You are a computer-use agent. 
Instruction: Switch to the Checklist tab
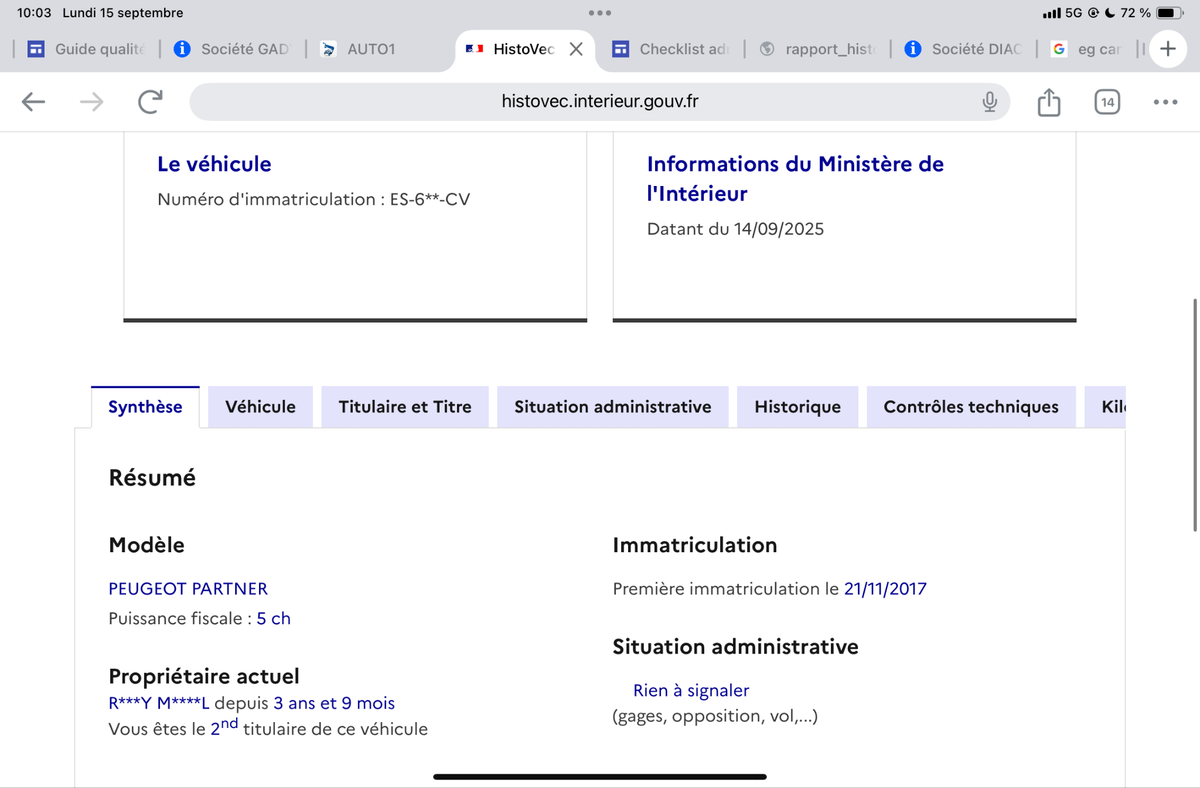point(670,48)
